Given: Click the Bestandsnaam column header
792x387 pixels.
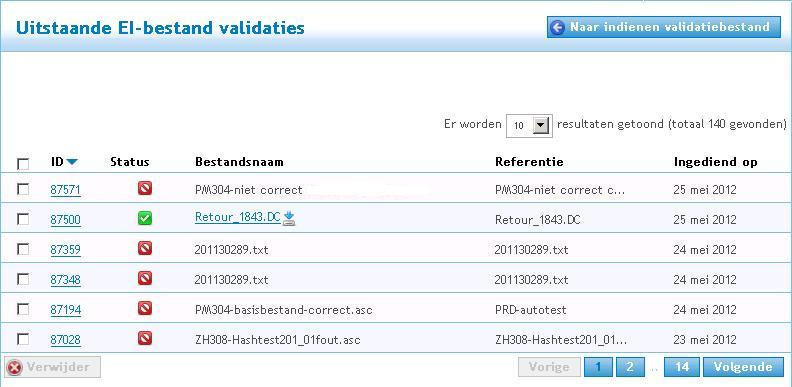Looking at the screenshot, I should point(239,162).
